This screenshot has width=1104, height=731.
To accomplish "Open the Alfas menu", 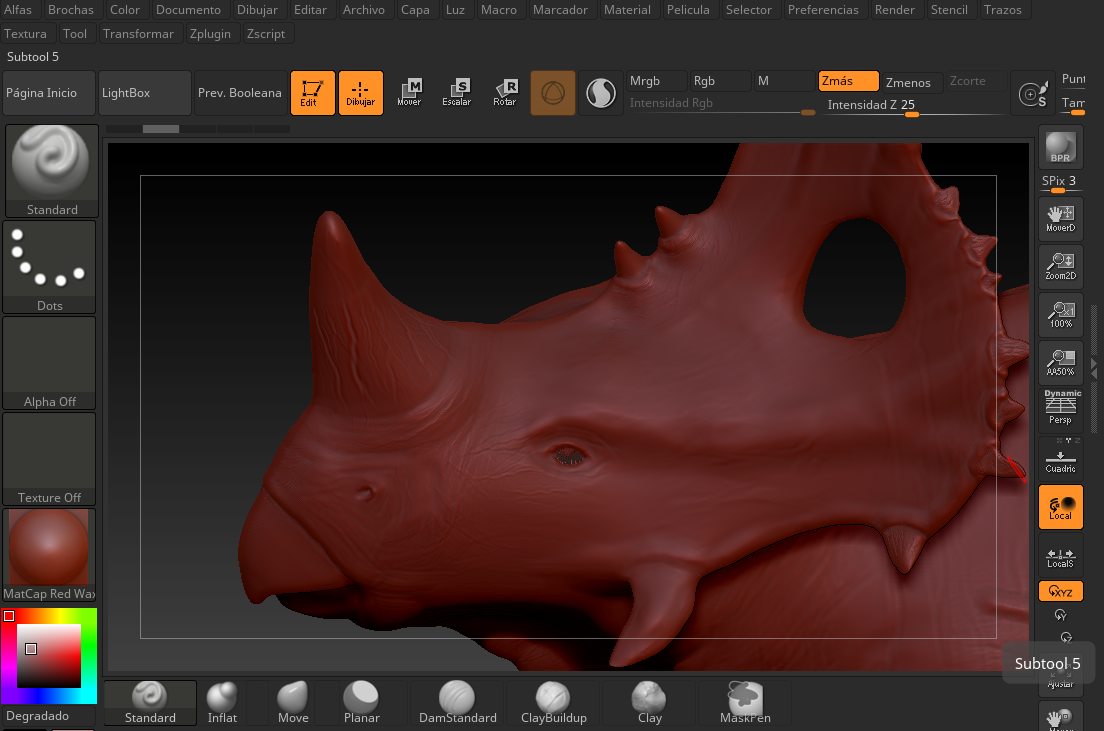I will click(x=18, y=10).
